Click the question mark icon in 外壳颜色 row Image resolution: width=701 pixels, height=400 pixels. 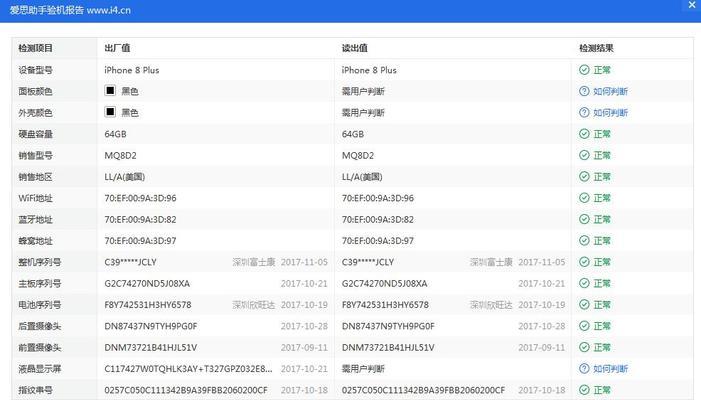584,112
